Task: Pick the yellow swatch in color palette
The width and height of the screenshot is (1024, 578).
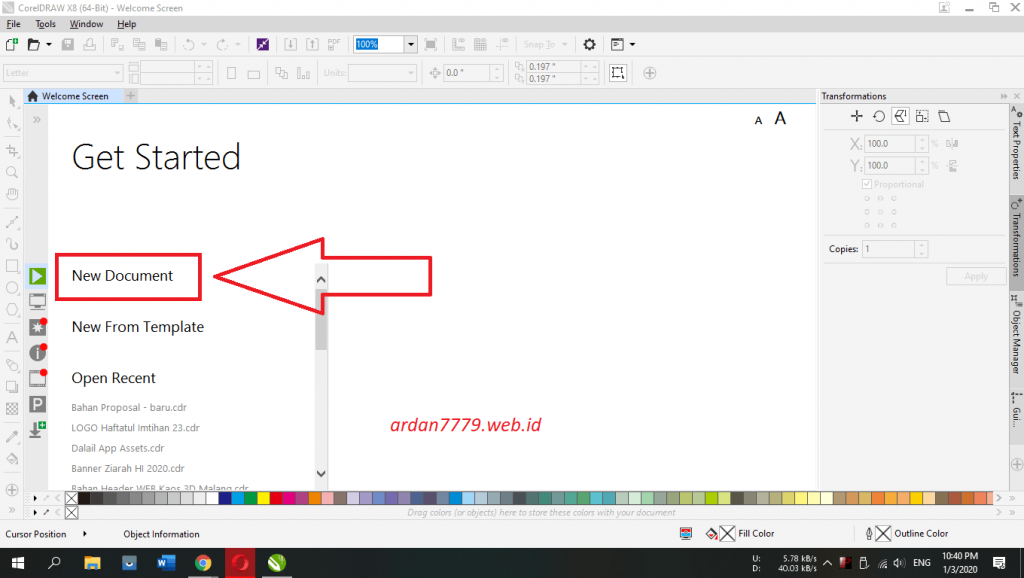Action: 263,498
